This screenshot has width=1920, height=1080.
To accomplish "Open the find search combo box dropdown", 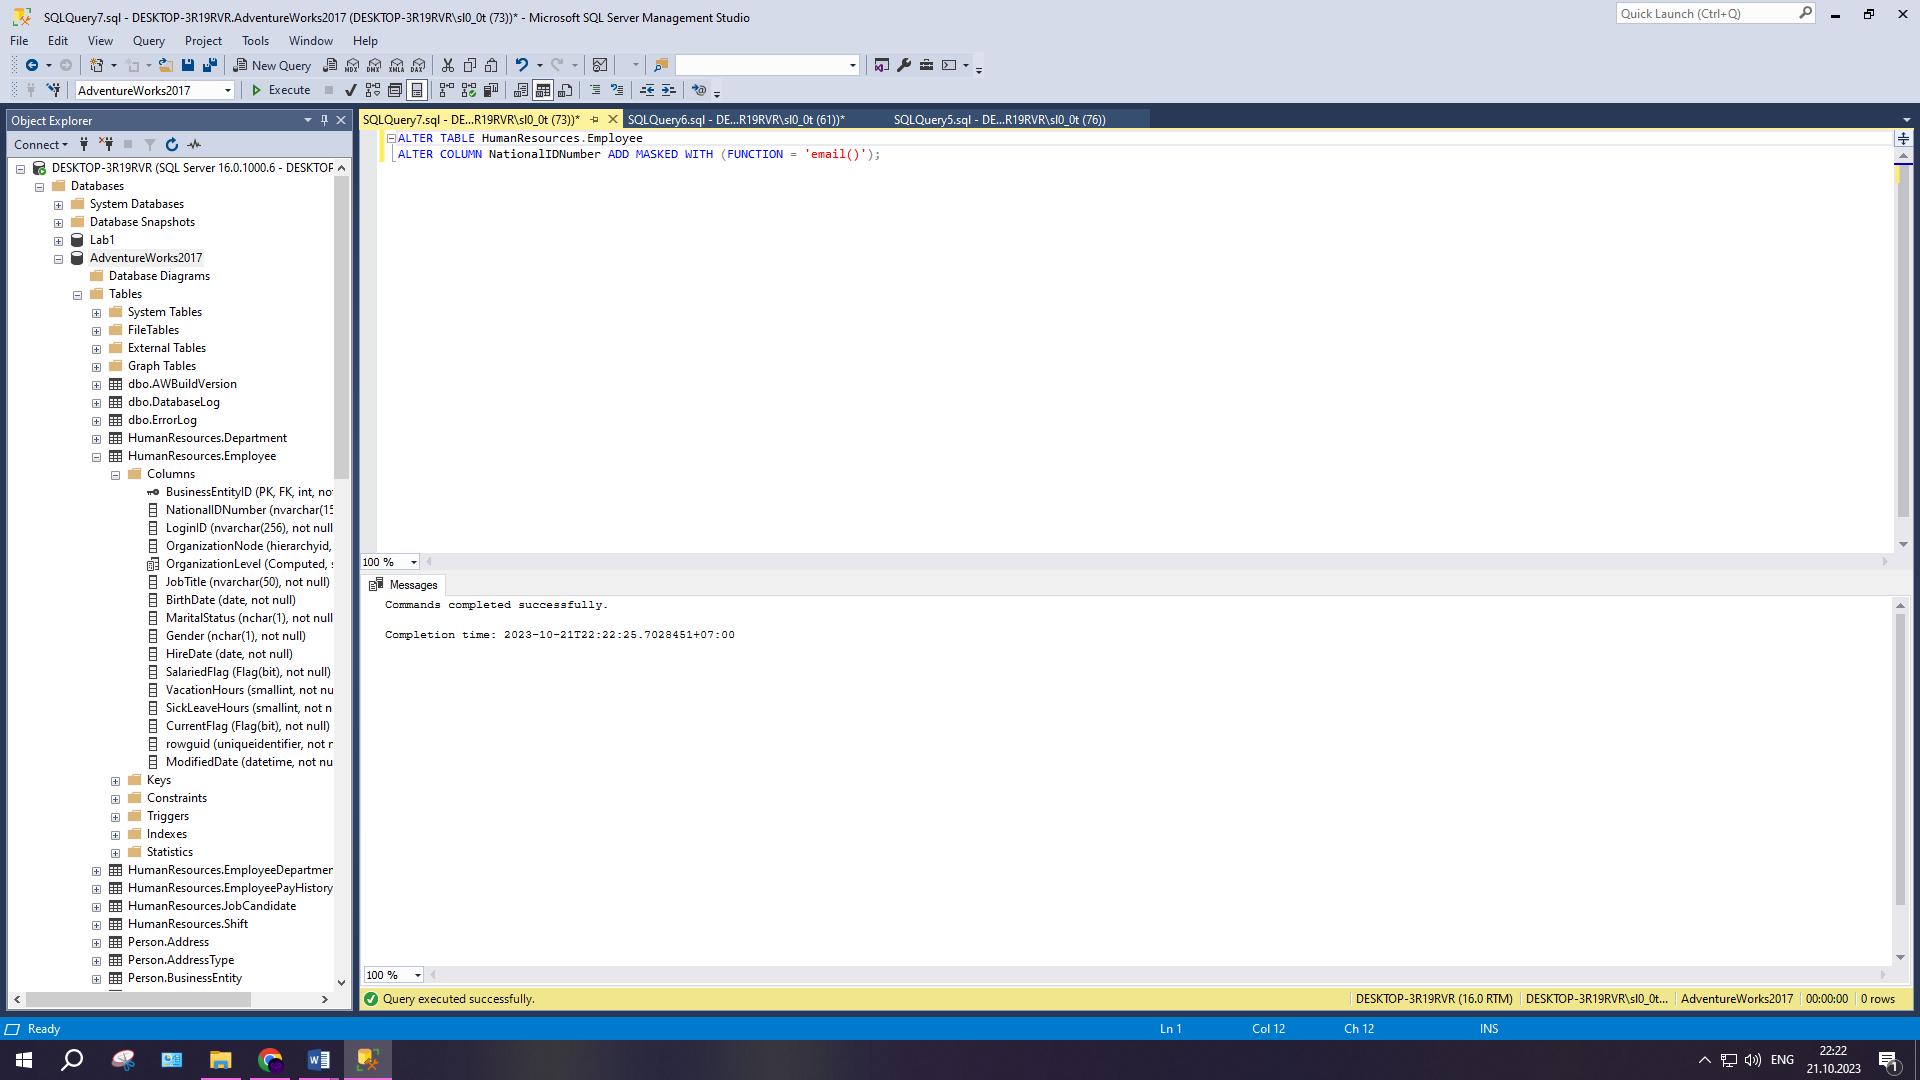I will click(x=853, y=65).
